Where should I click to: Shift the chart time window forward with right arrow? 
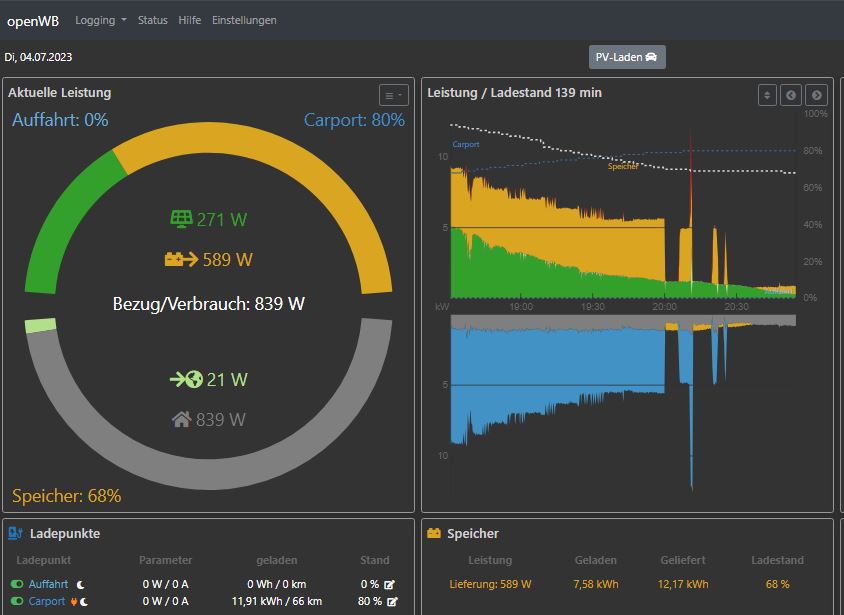817,95
